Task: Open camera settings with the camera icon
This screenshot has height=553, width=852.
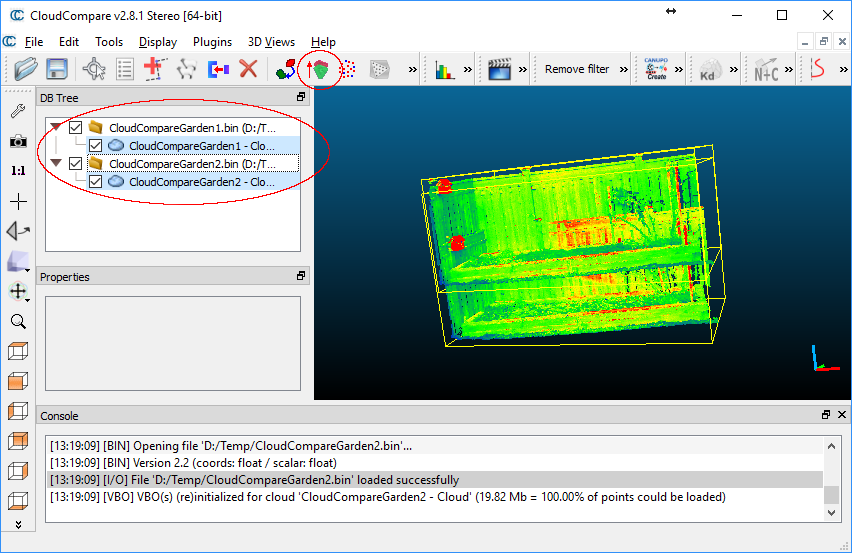Action: (18, 141)
